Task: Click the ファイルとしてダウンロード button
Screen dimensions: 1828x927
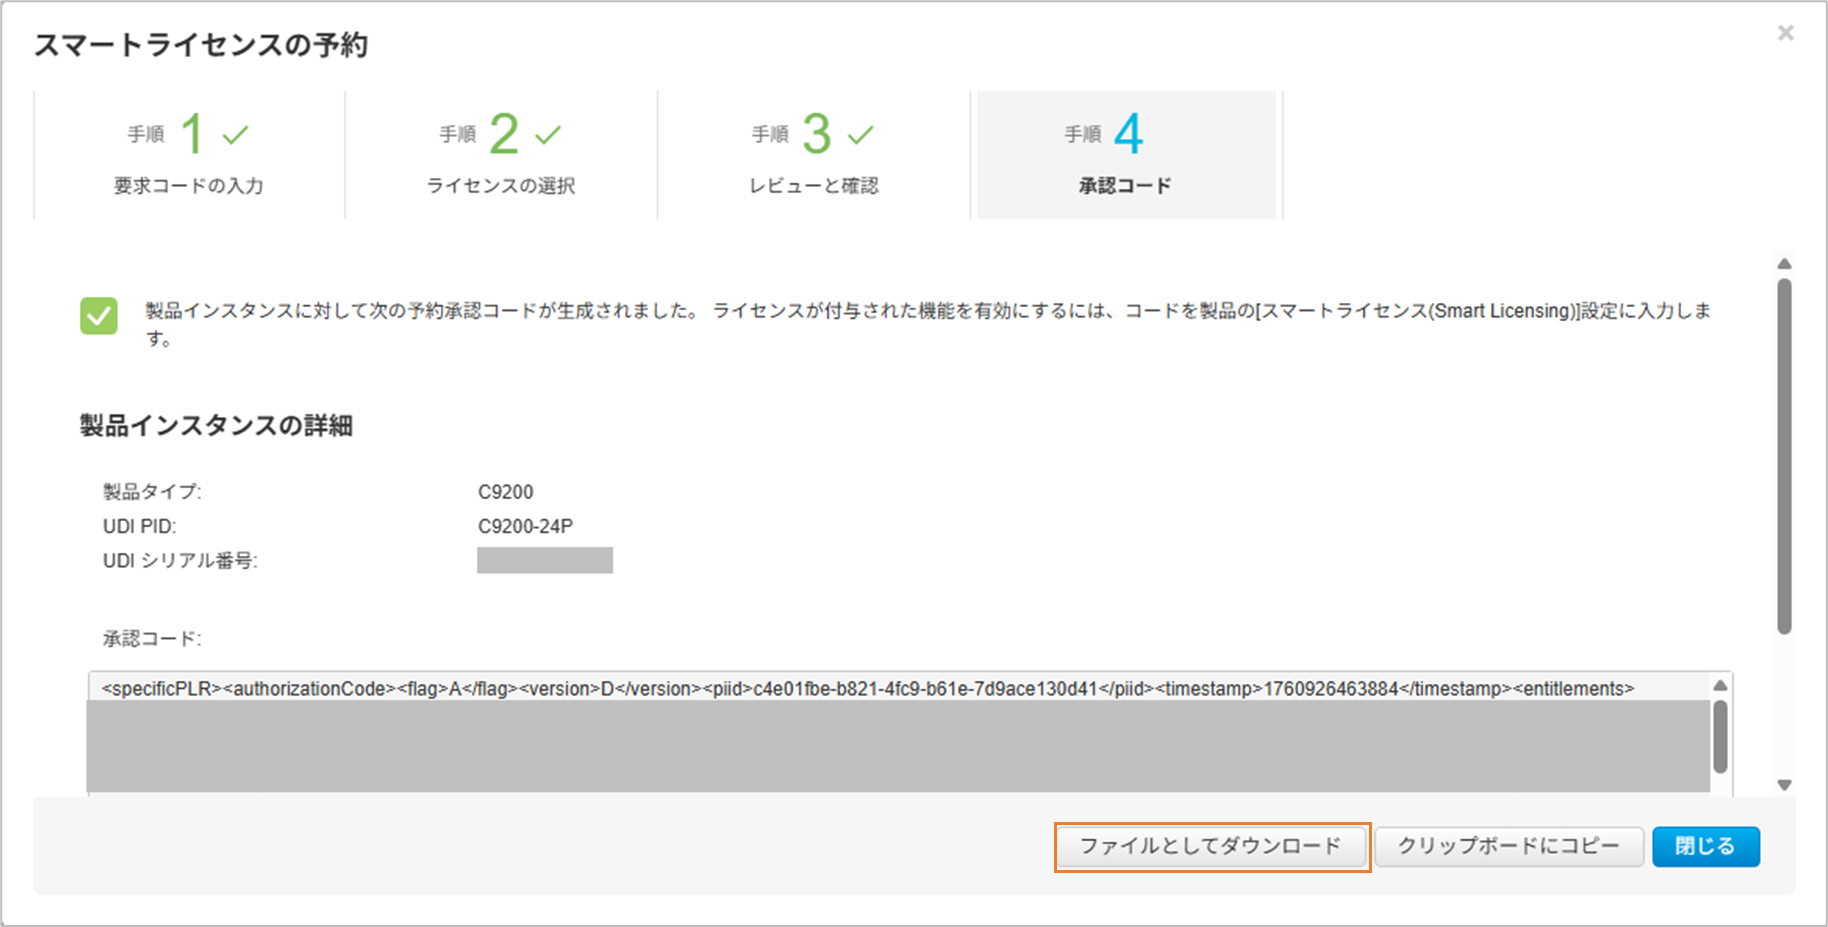Action: [x=1211, y=846]
